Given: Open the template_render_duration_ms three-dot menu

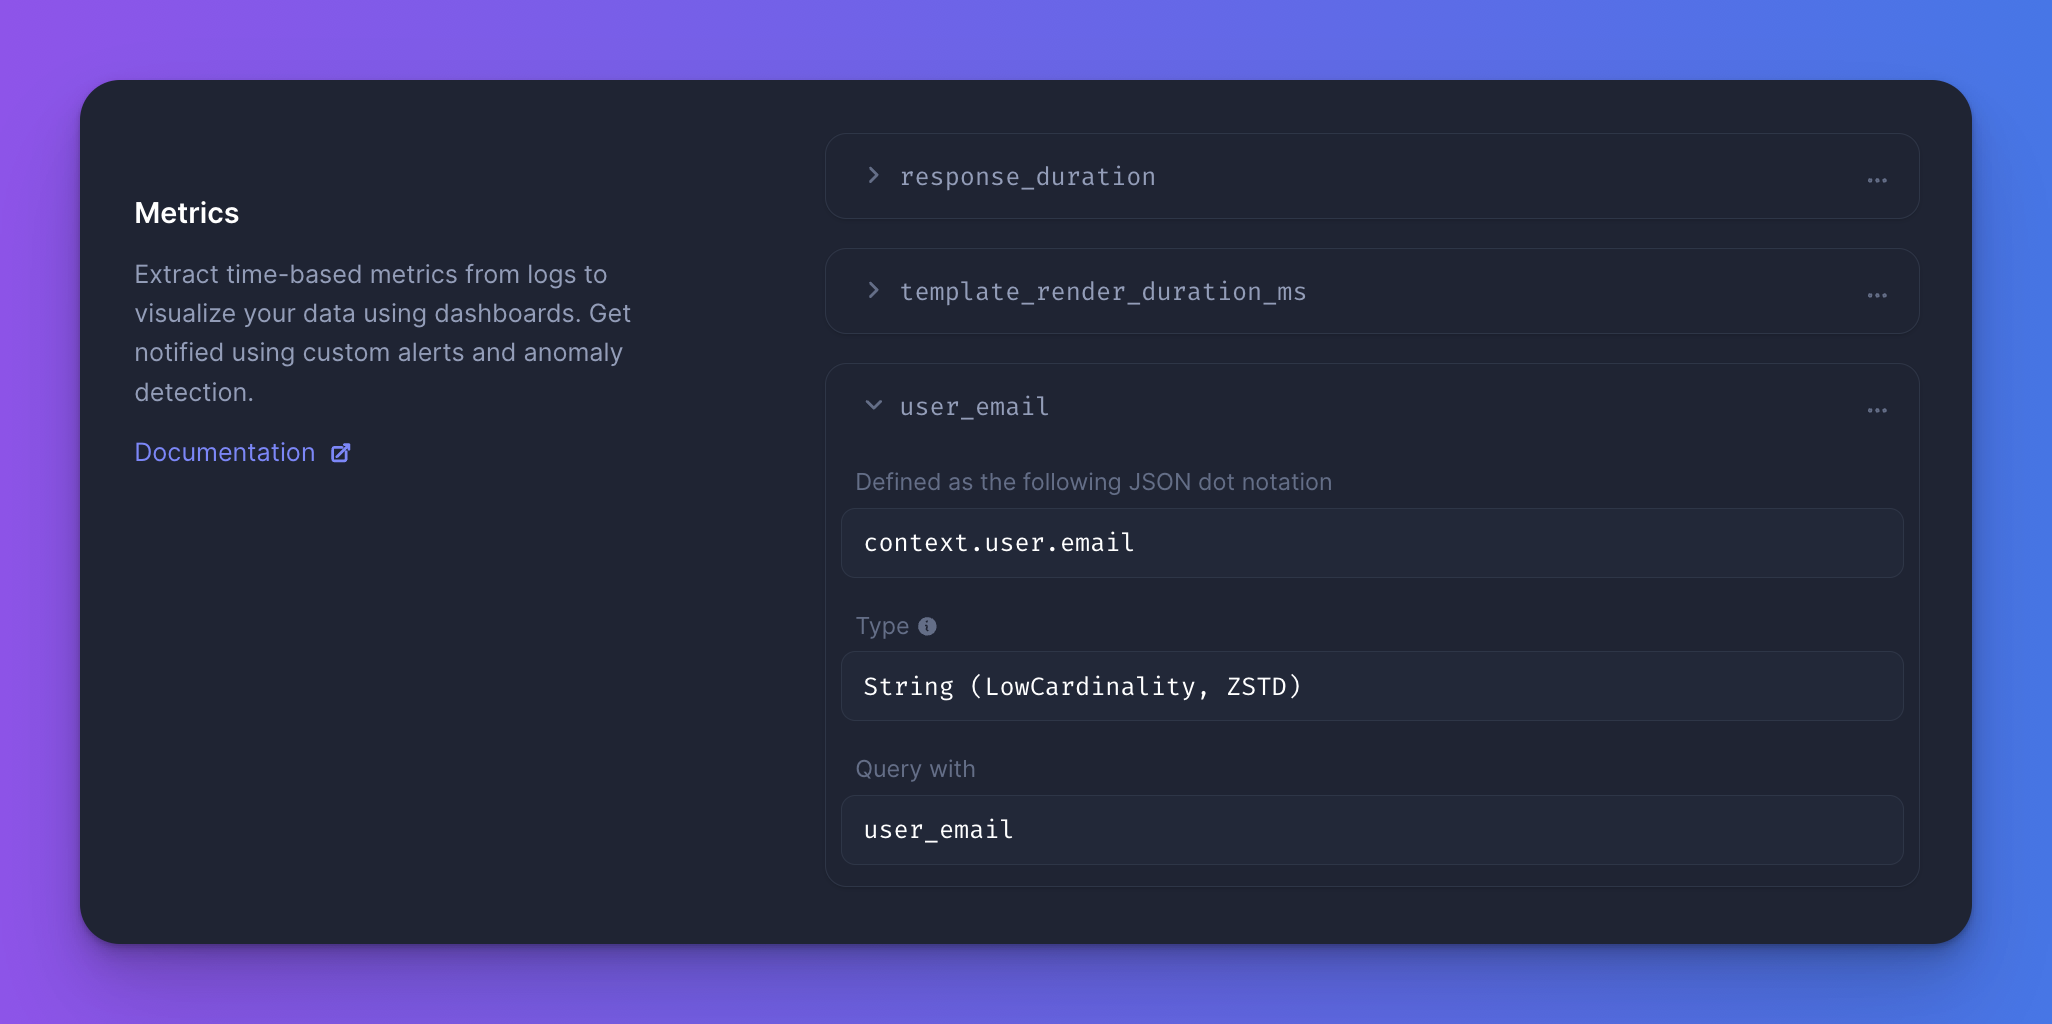Looking at the screenshot, I should (x=1877, y=295).
